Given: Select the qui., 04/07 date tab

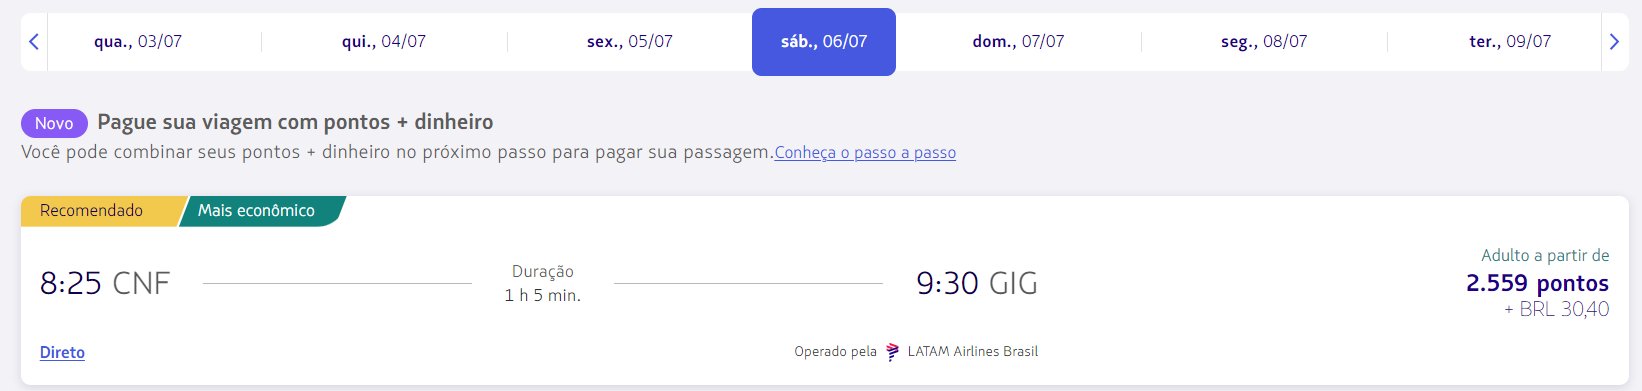Looking at the screenshot, I should tap(384, 42).
